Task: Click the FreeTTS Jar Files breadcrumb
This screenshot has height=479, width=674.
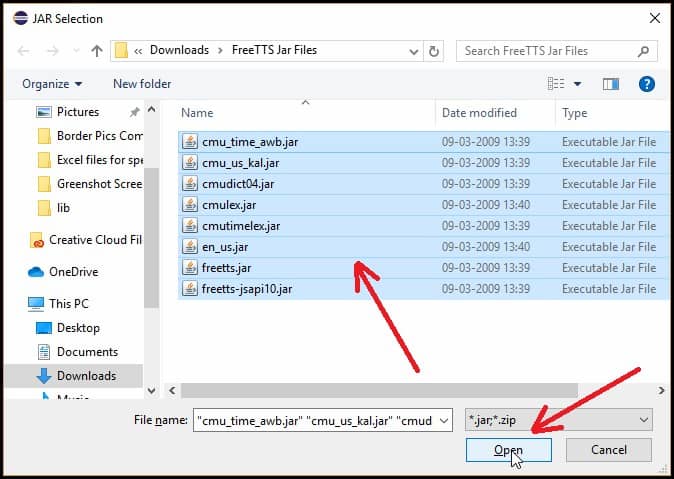Action: (x=274, y=50)
